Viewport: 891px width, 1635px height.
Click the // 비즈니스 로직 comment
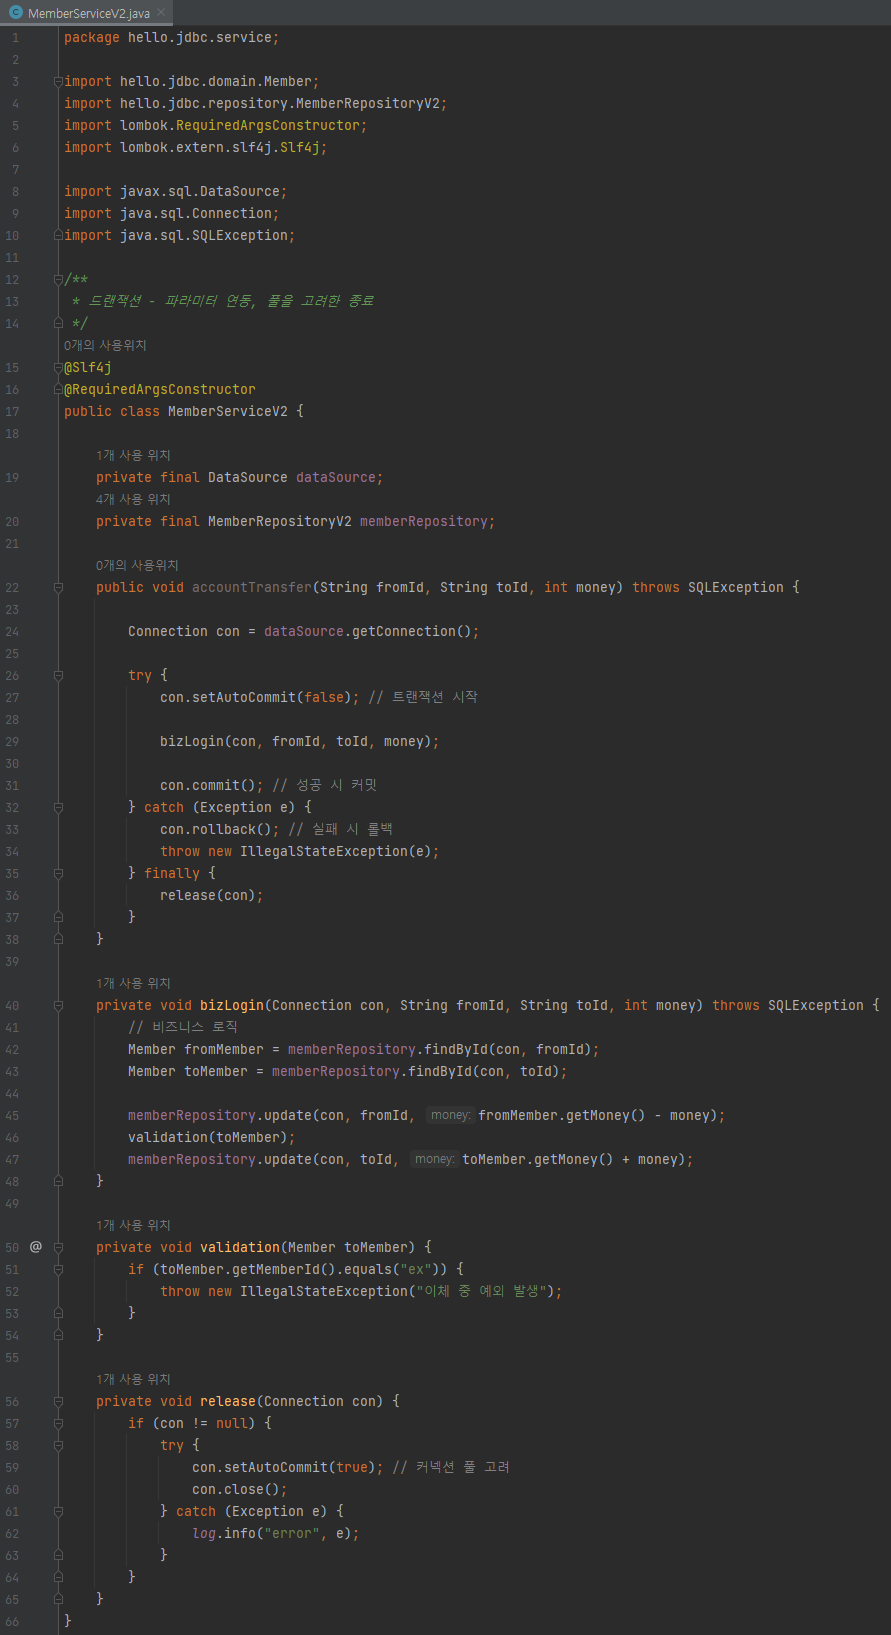pos(183,1027)
